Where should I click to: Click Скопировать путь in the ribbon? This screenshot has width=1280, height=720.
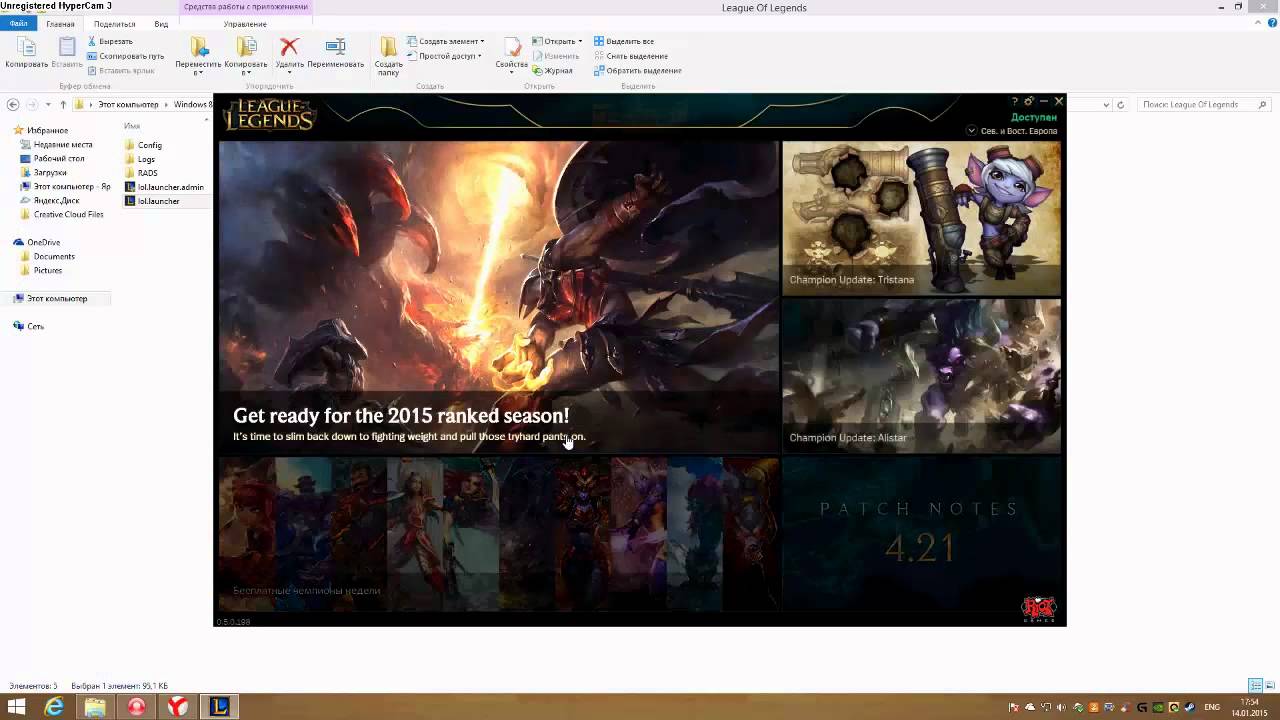[x=125, y=56]
